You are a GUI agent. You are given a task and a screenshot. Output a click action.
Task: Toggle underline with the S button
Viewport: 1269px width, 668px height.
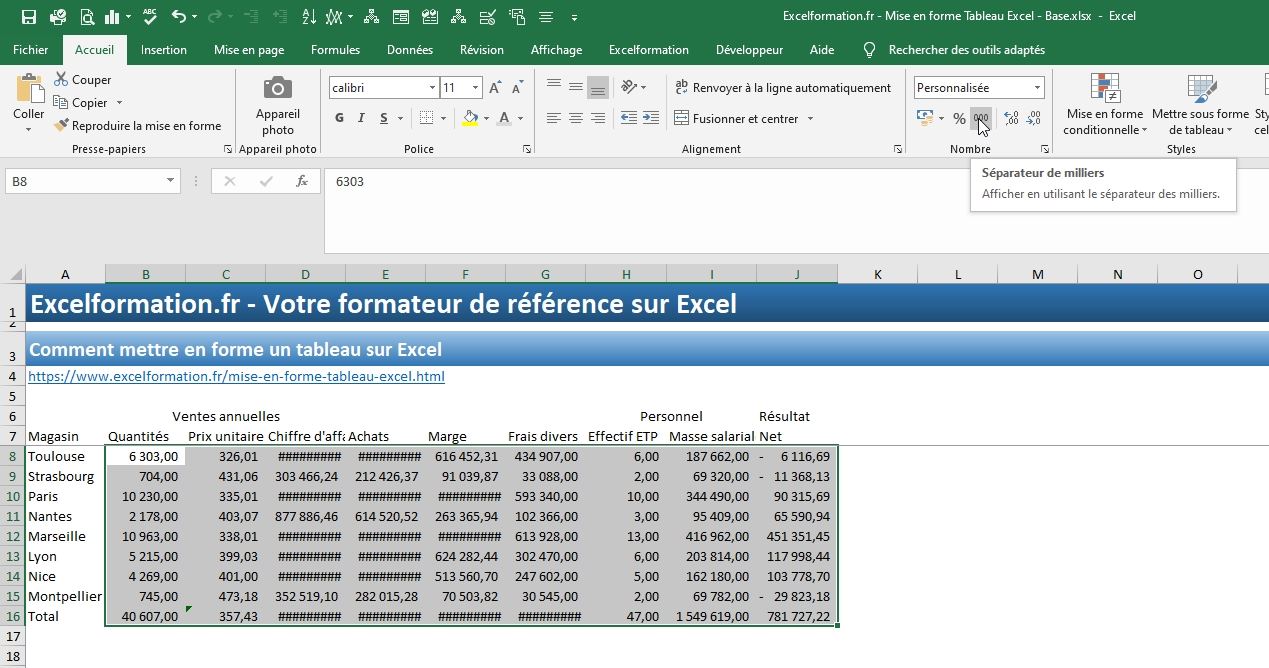[x=385, y=118]
